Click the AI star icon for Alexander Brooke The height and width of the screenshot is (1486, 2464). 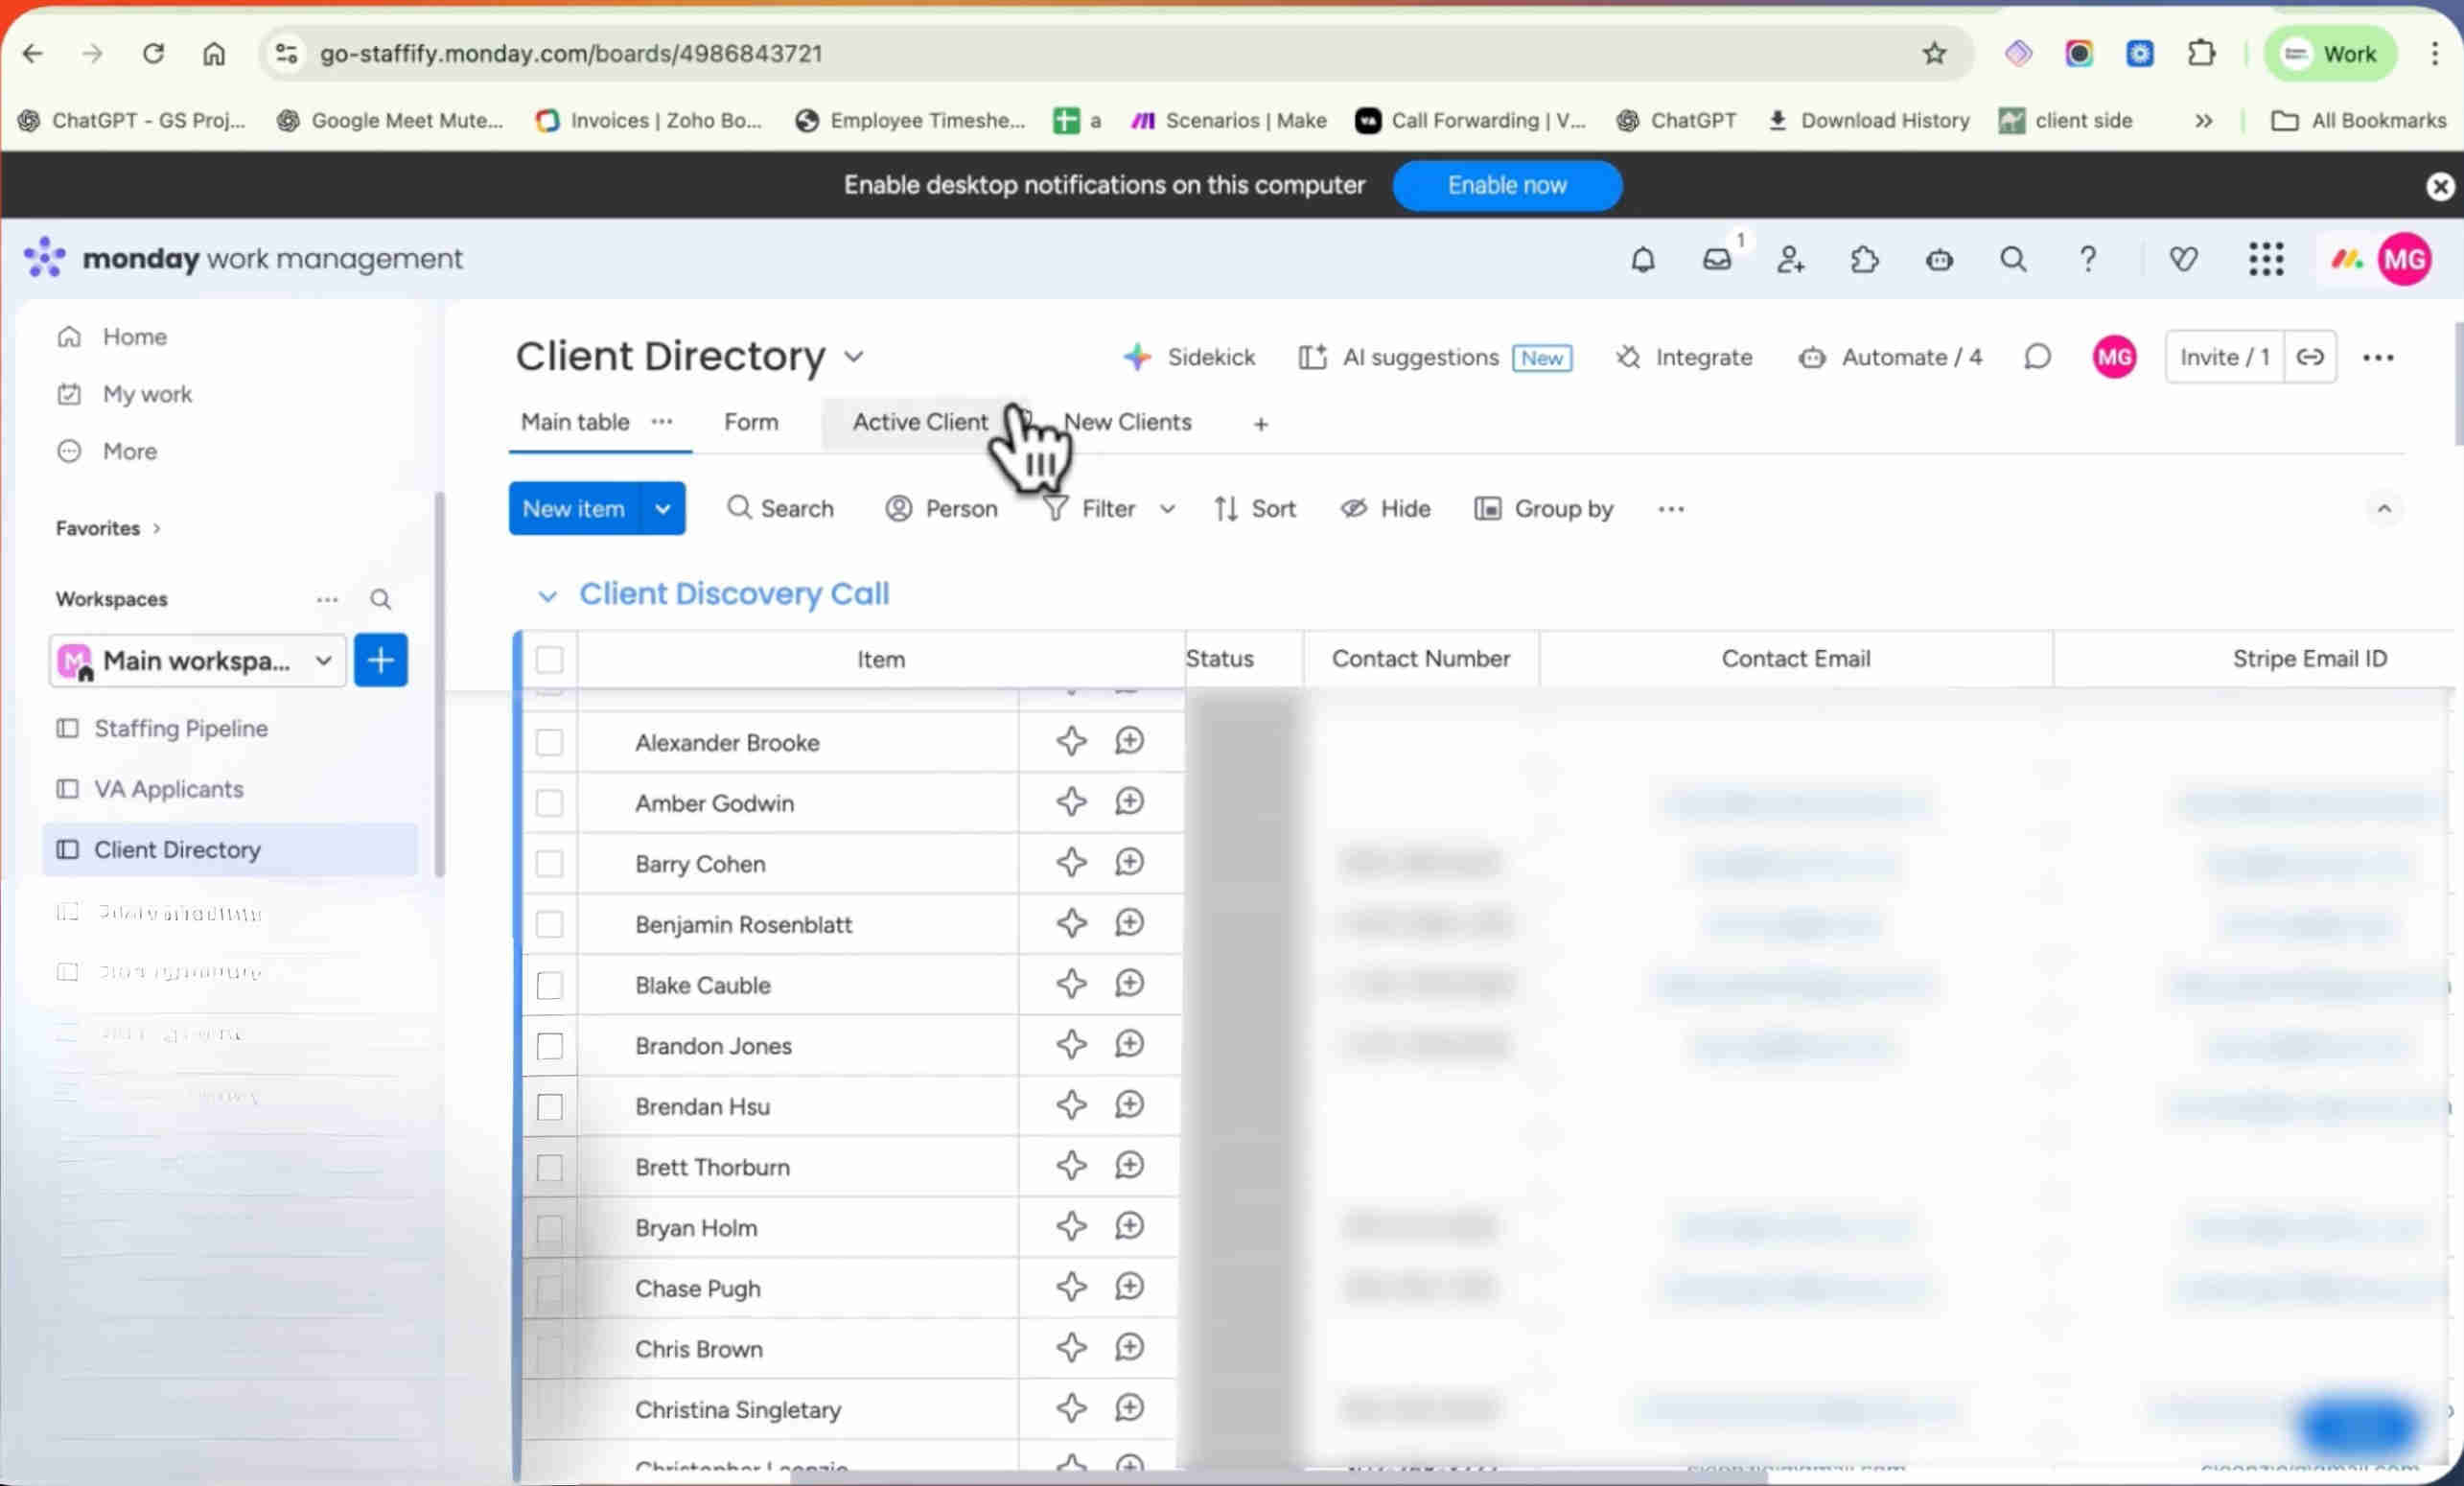pyautogui.click(x=1071, y=741)
